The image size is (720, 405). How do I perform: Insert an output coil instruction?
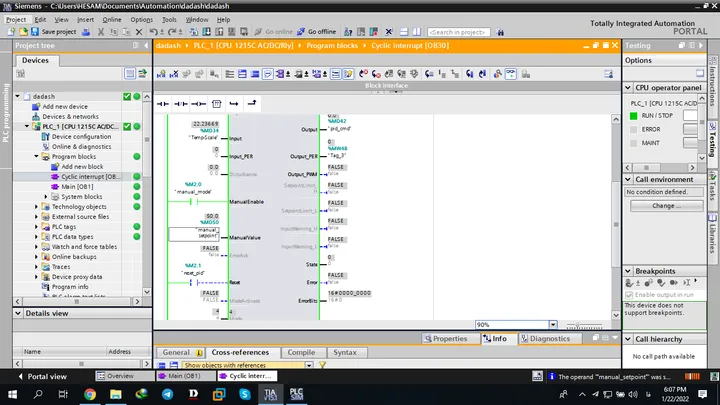pyautogui.click(x=198, y=104)
